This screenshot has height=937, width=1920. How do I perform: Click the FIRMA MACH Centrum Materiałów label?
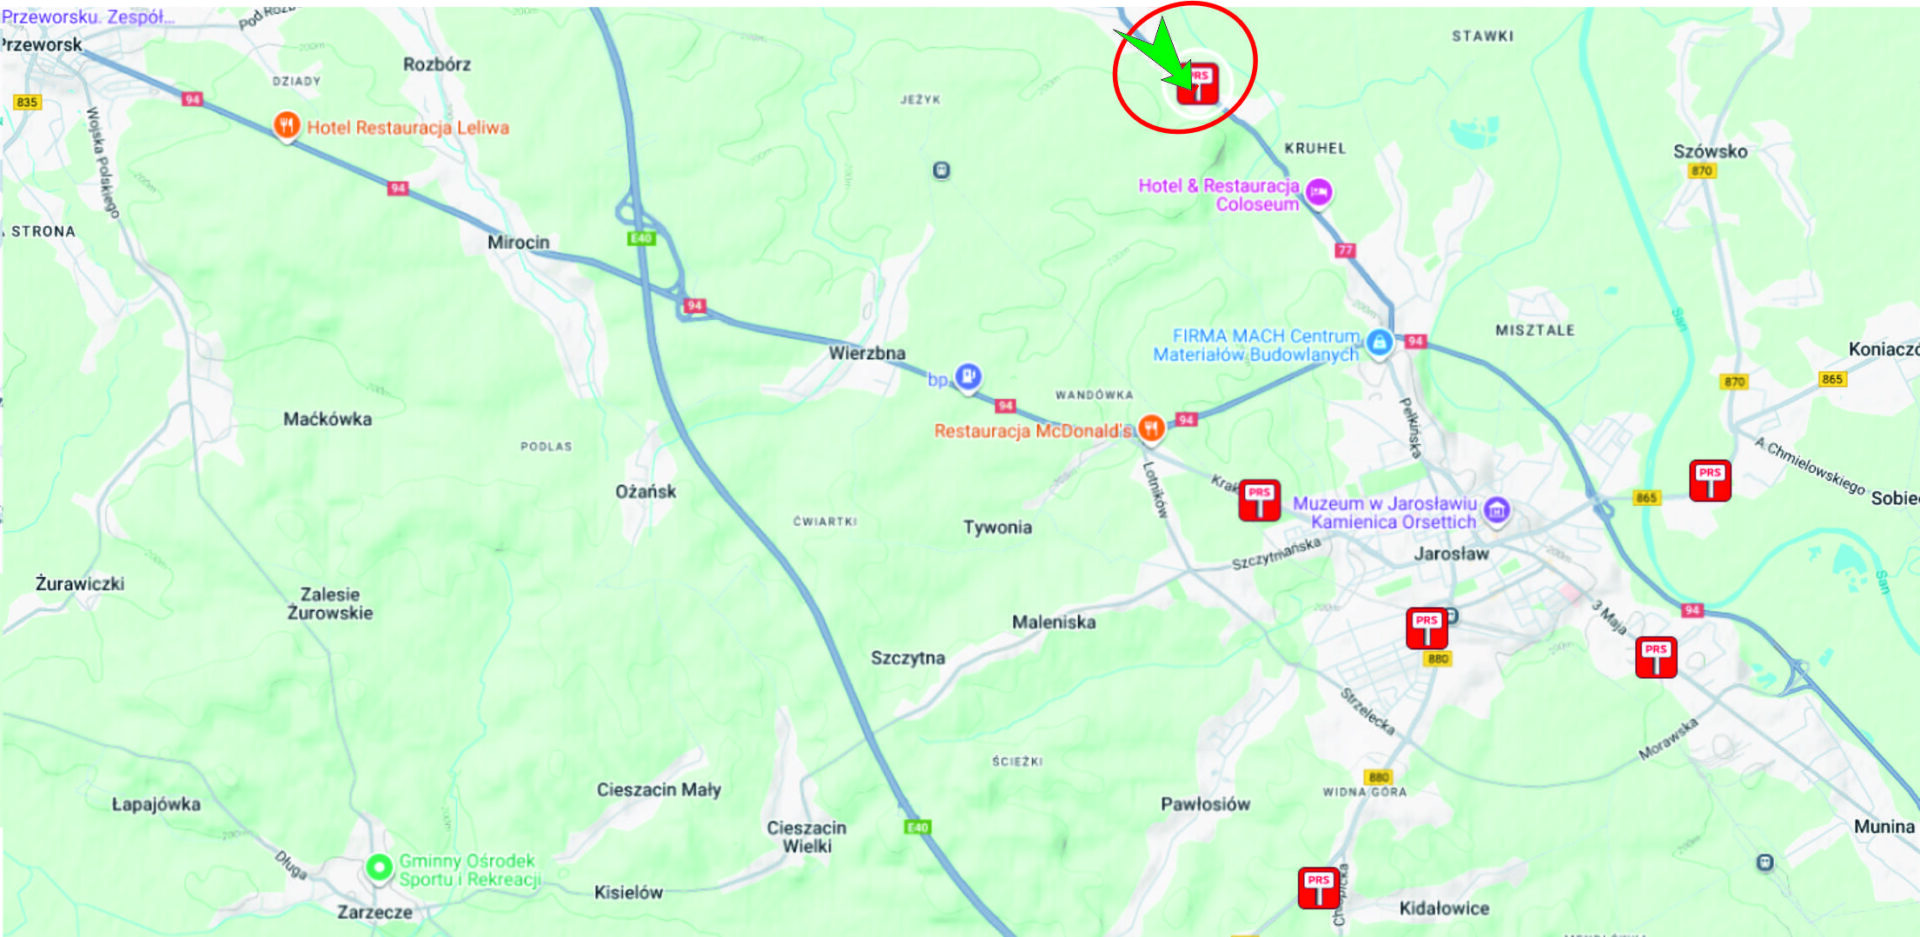[x=1256, y=345]
